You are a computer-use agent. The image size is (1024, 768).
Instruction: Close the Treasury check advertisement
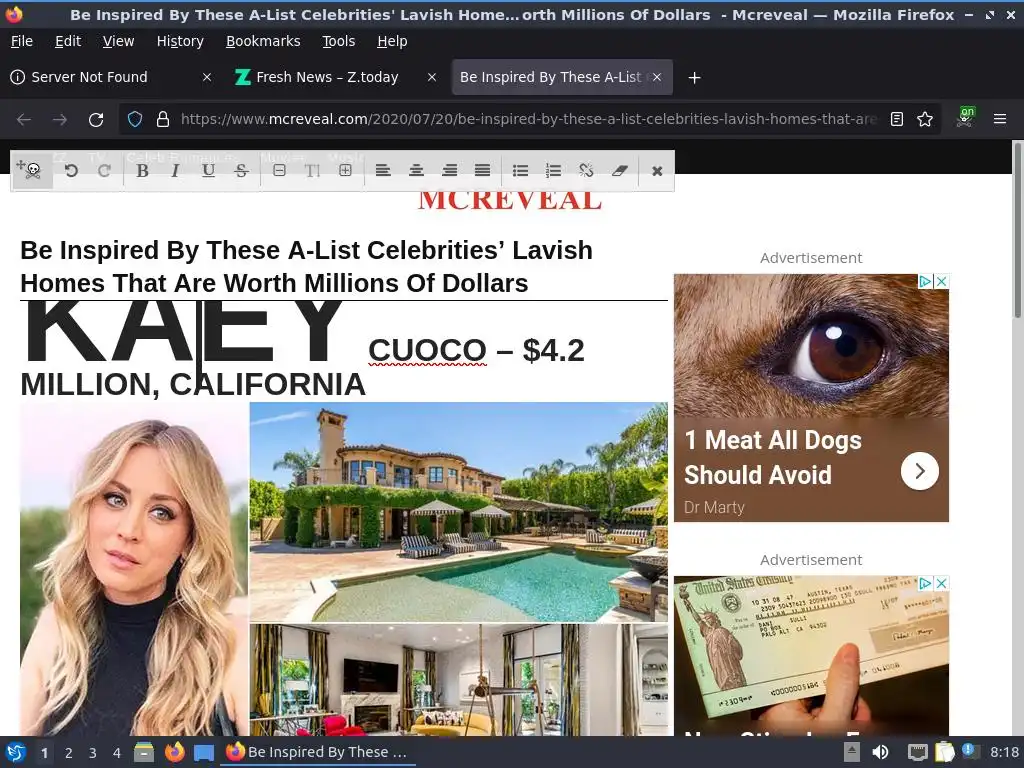[x=941, y=583]
